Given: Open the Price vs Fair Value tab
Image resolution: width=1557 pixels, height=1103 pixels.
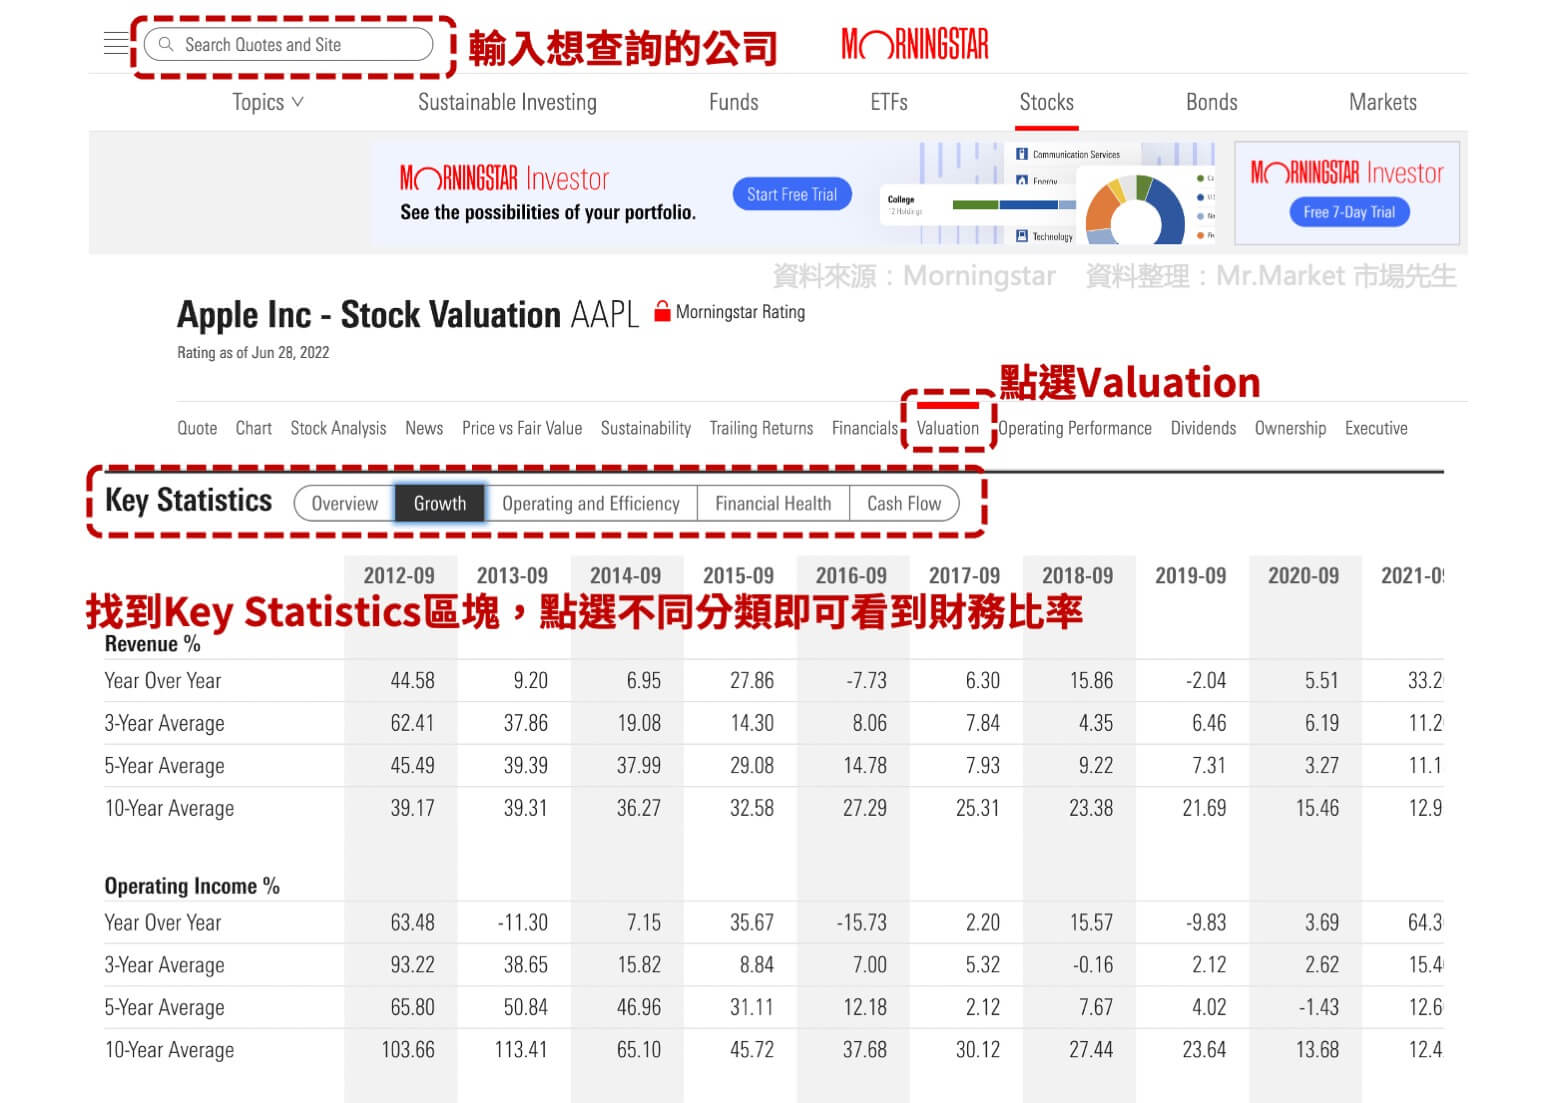Looking at the screenshot, I should pyautogui.click(x=522, y=428).
